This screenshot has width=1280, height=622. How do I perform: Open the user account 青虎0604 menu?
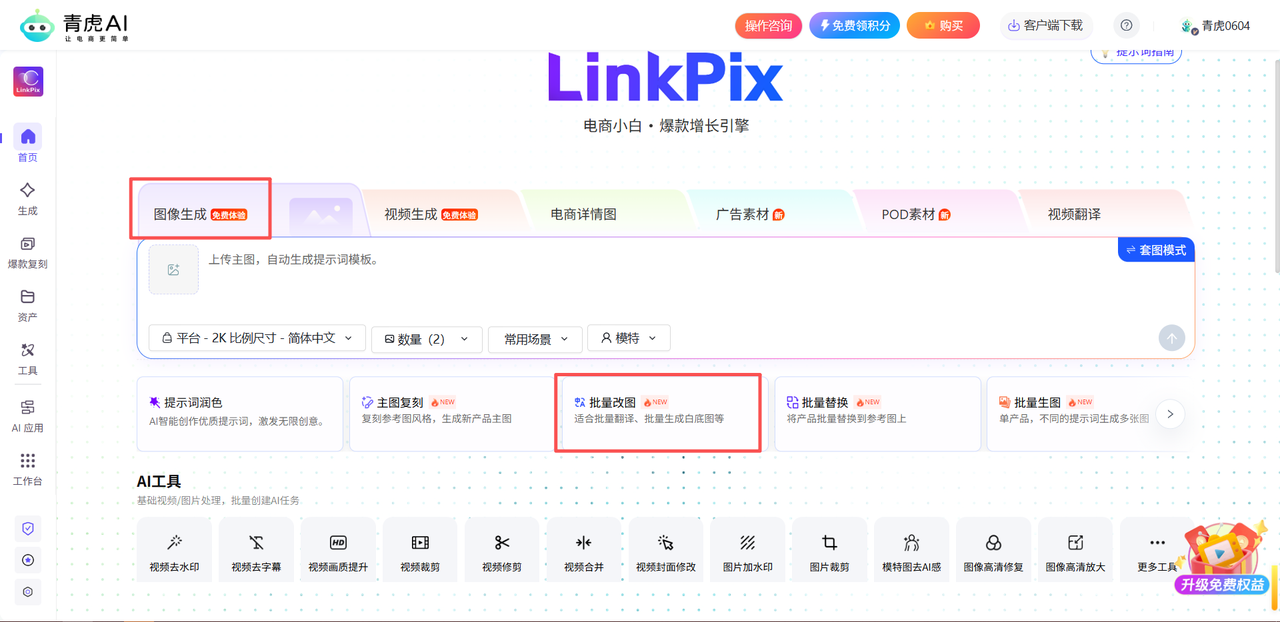pyautogui.click(x=1215, y=26)
